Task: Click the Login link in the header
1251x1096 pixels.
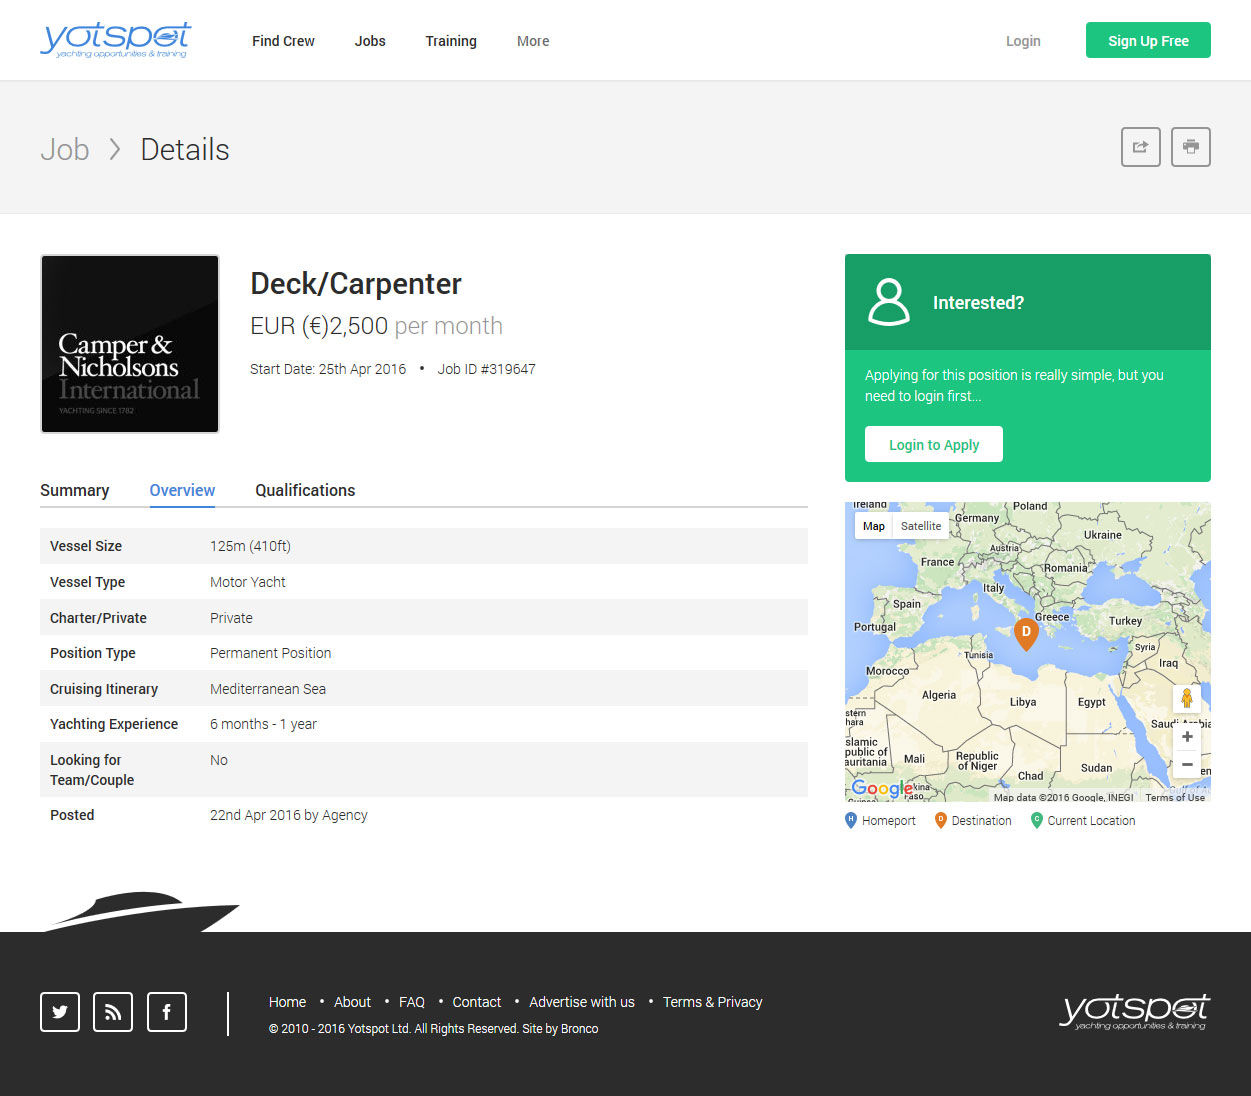Action: coord(1023,41)
